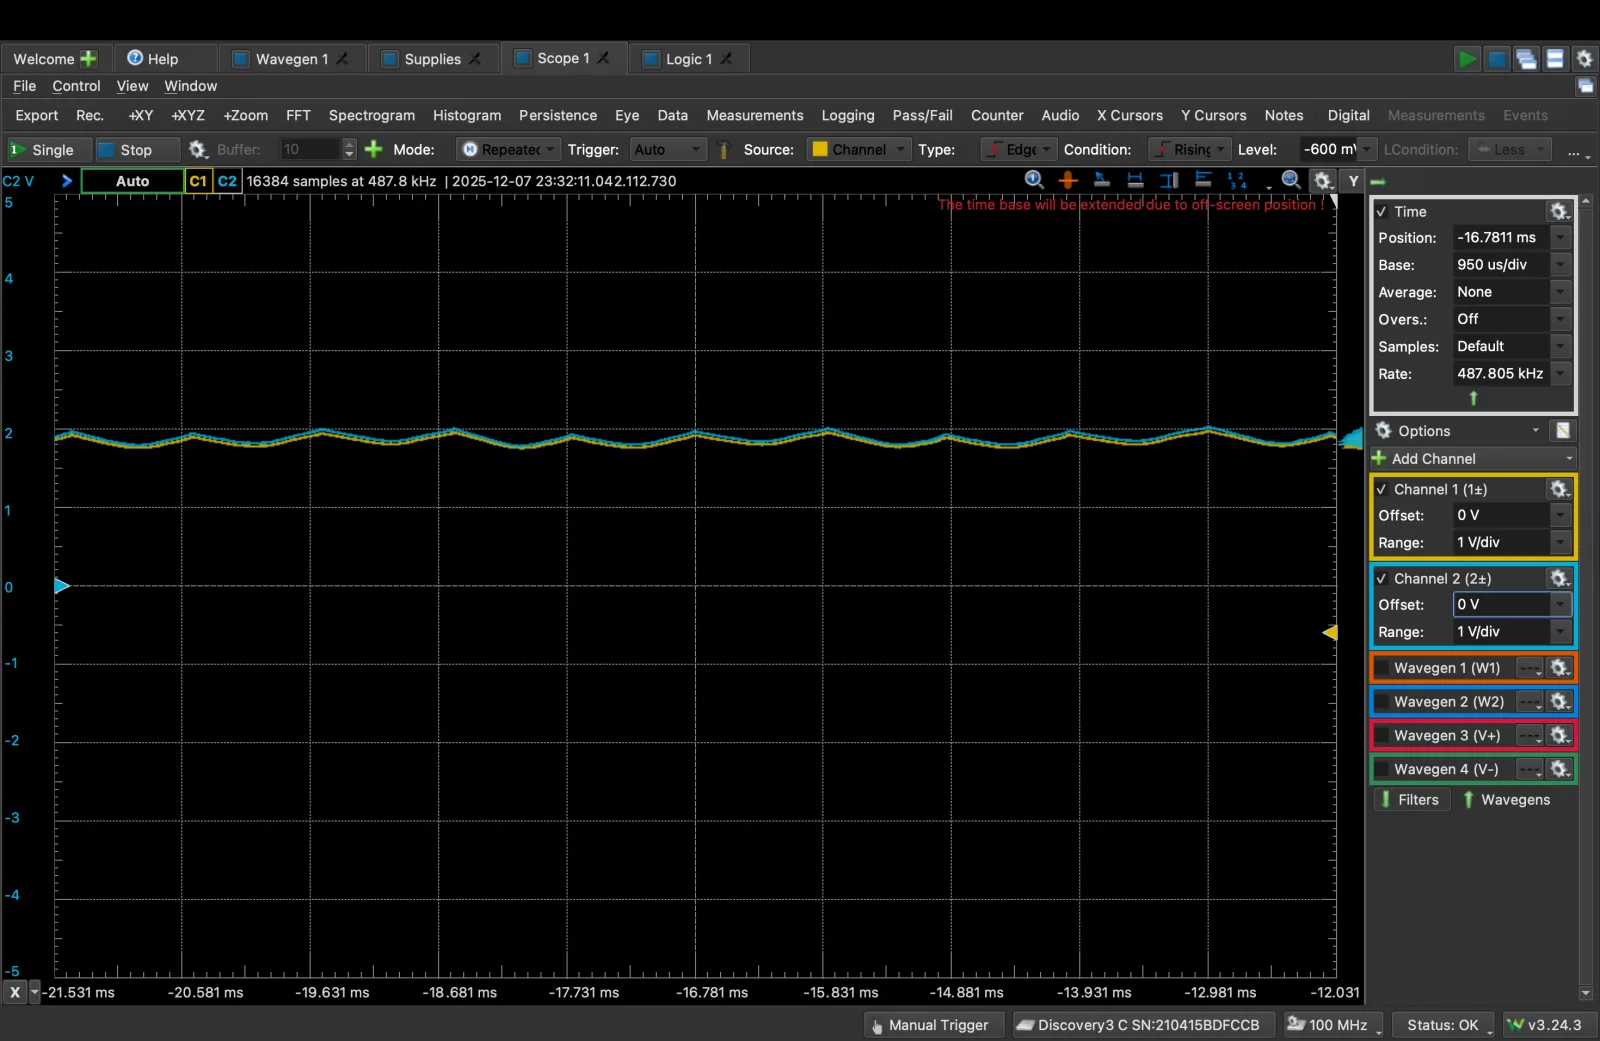The width and height of the screenshot is (1600, 1041).
Task: Open the Trigger mode dropdown showing Auto
Action: point(668,149)
